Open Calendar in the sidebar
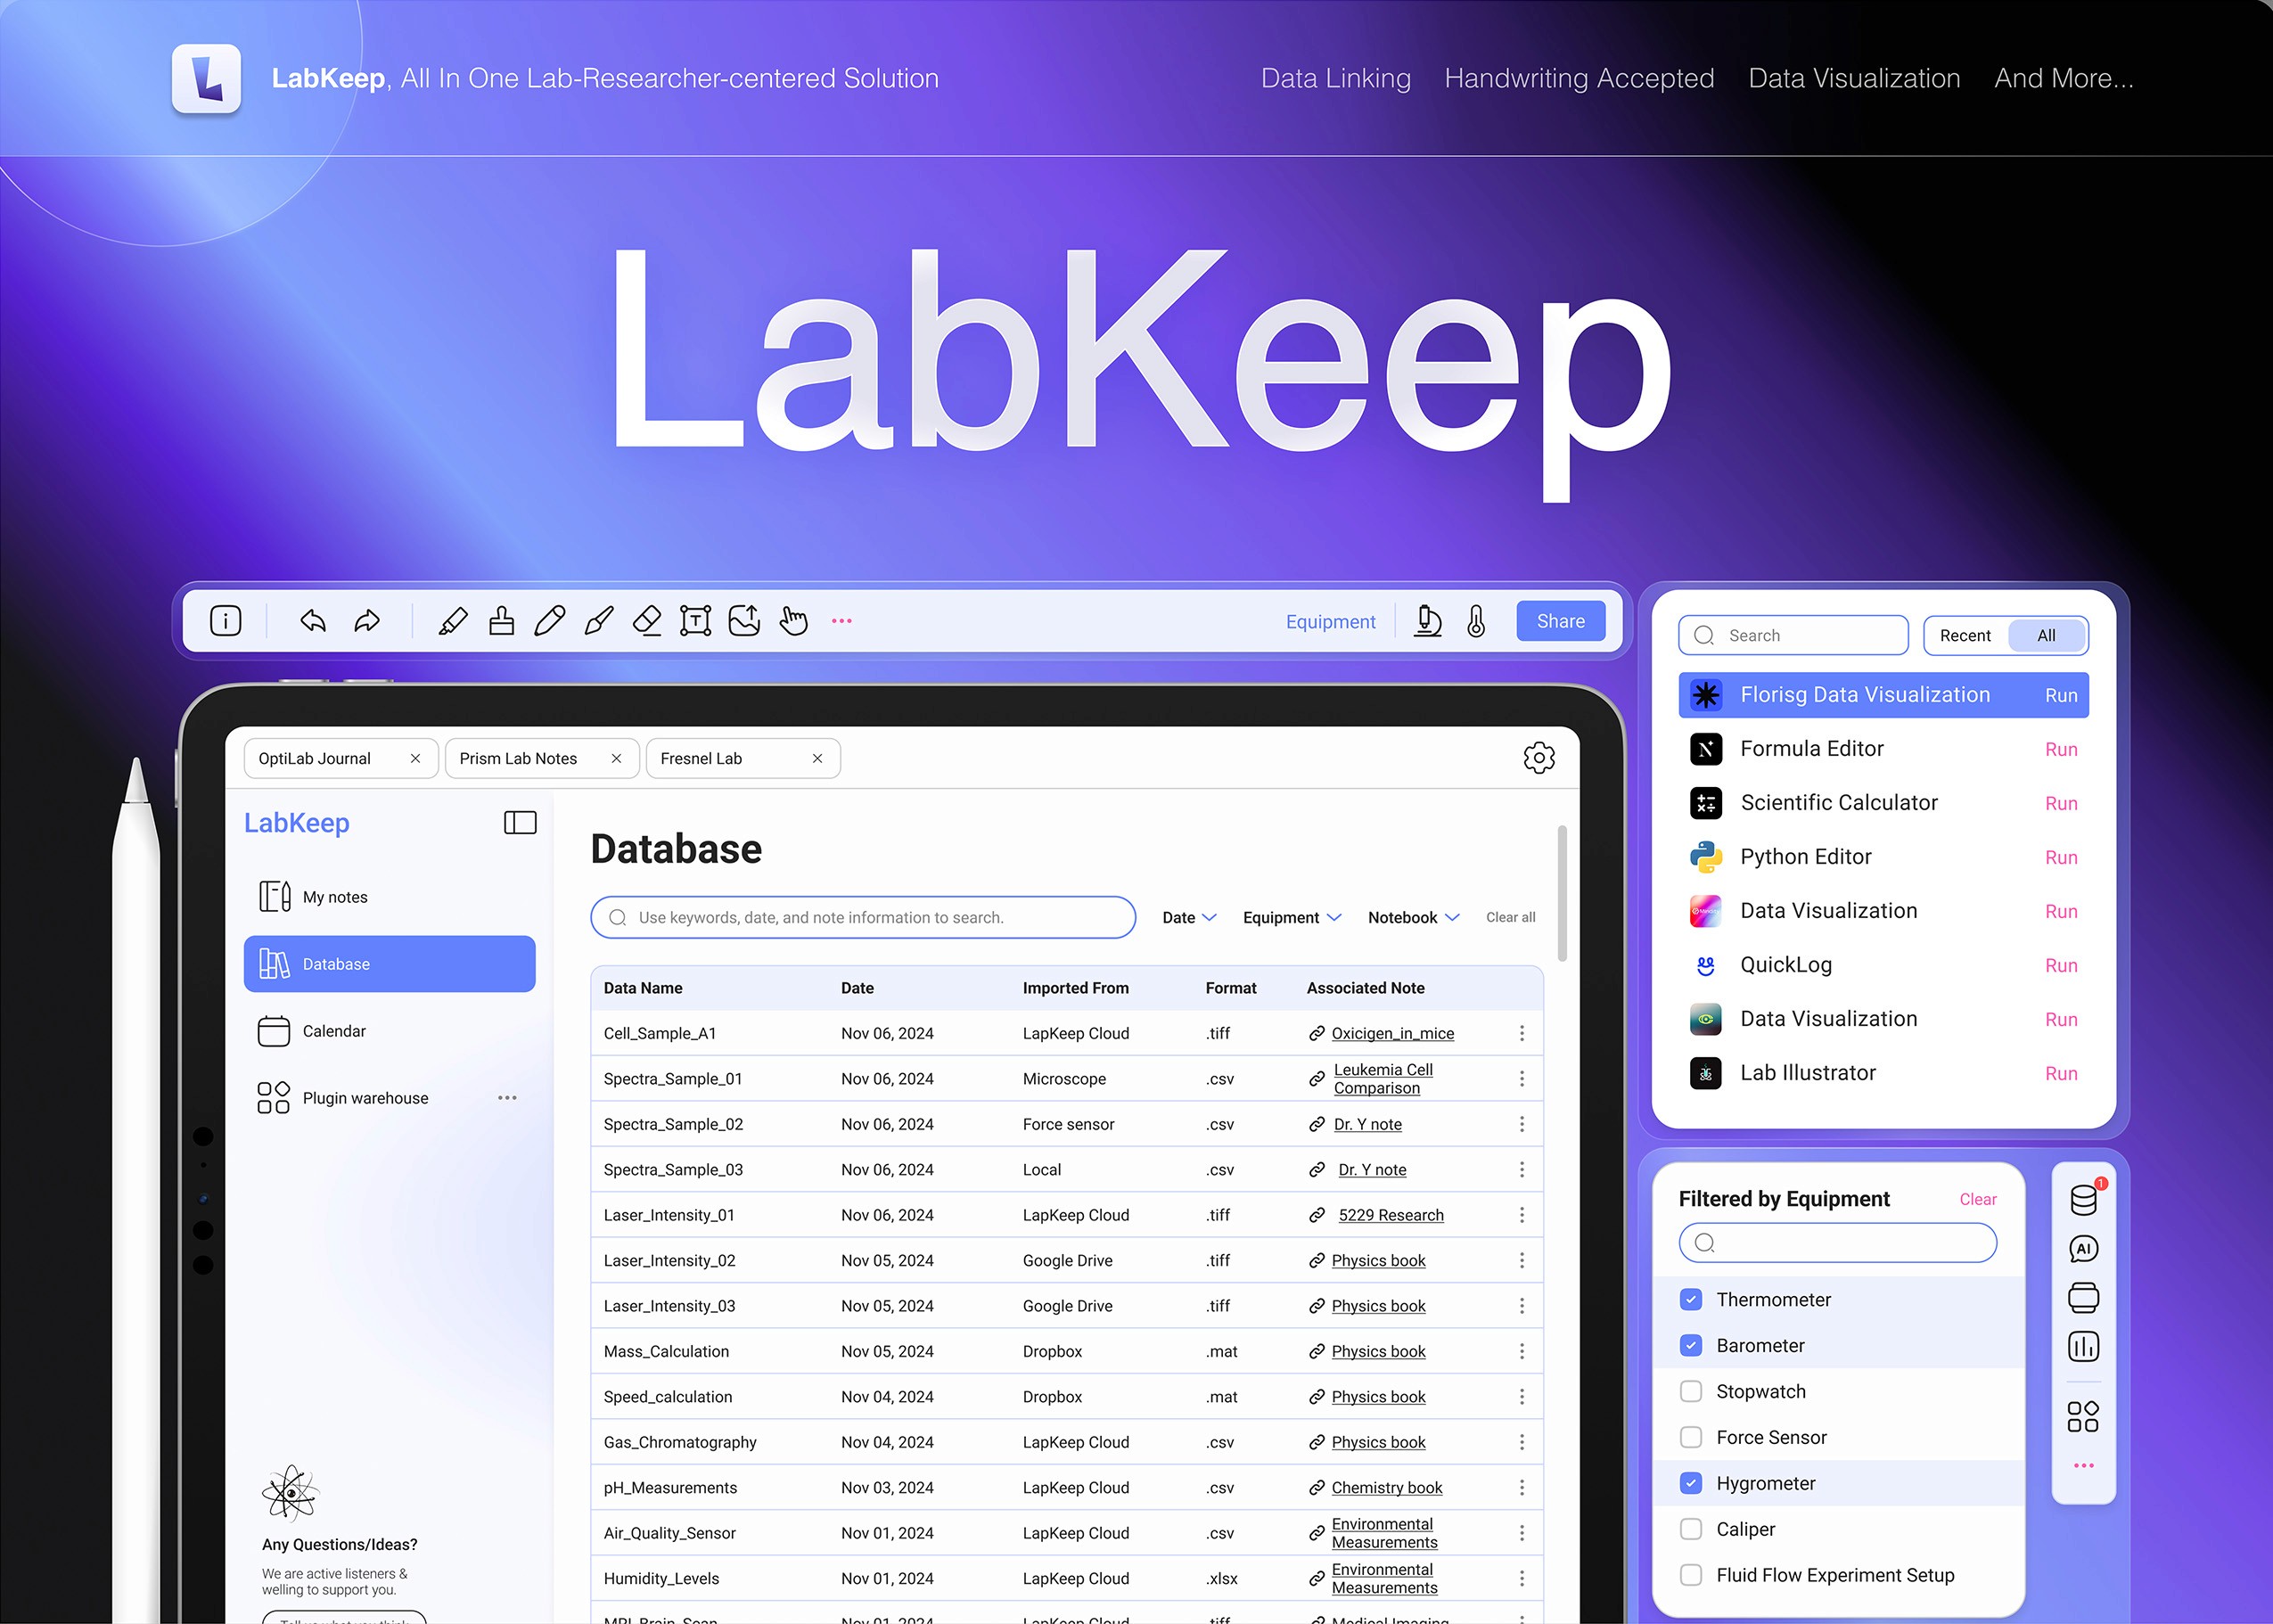This screenshot has width=2273, height=1624. [334, 1031]
